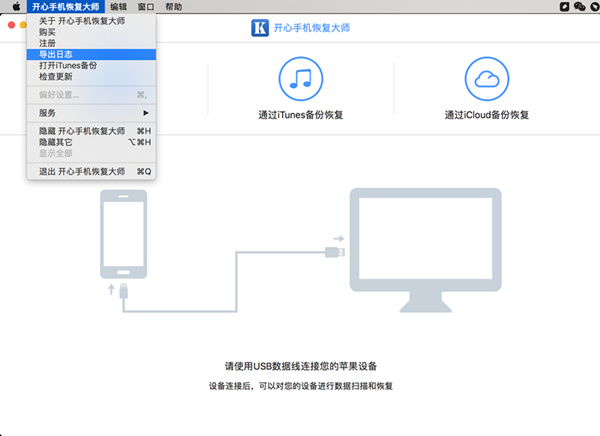600x436 pixels.
Task: Open the 编辑 menu
Action: tap(118, 7)
